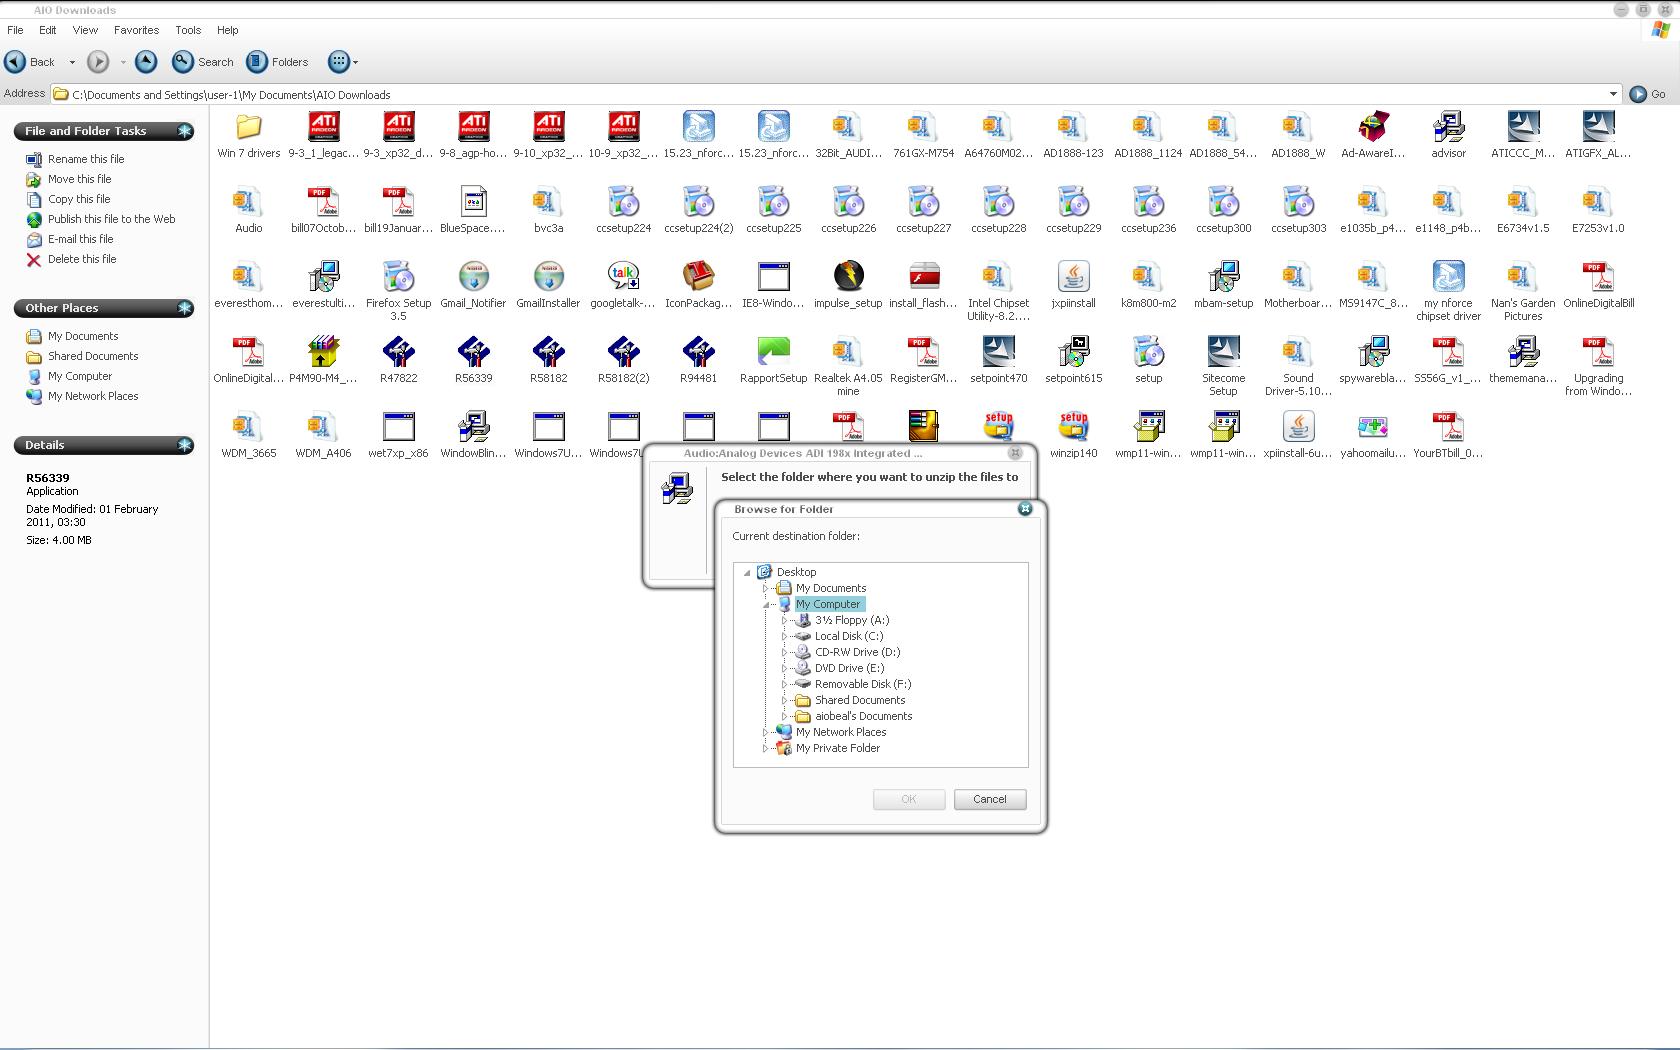Select the ccsetup224 installer icon
Image resolution: width=1680 pixels, height=1050 pixels.
click(624, 202)
